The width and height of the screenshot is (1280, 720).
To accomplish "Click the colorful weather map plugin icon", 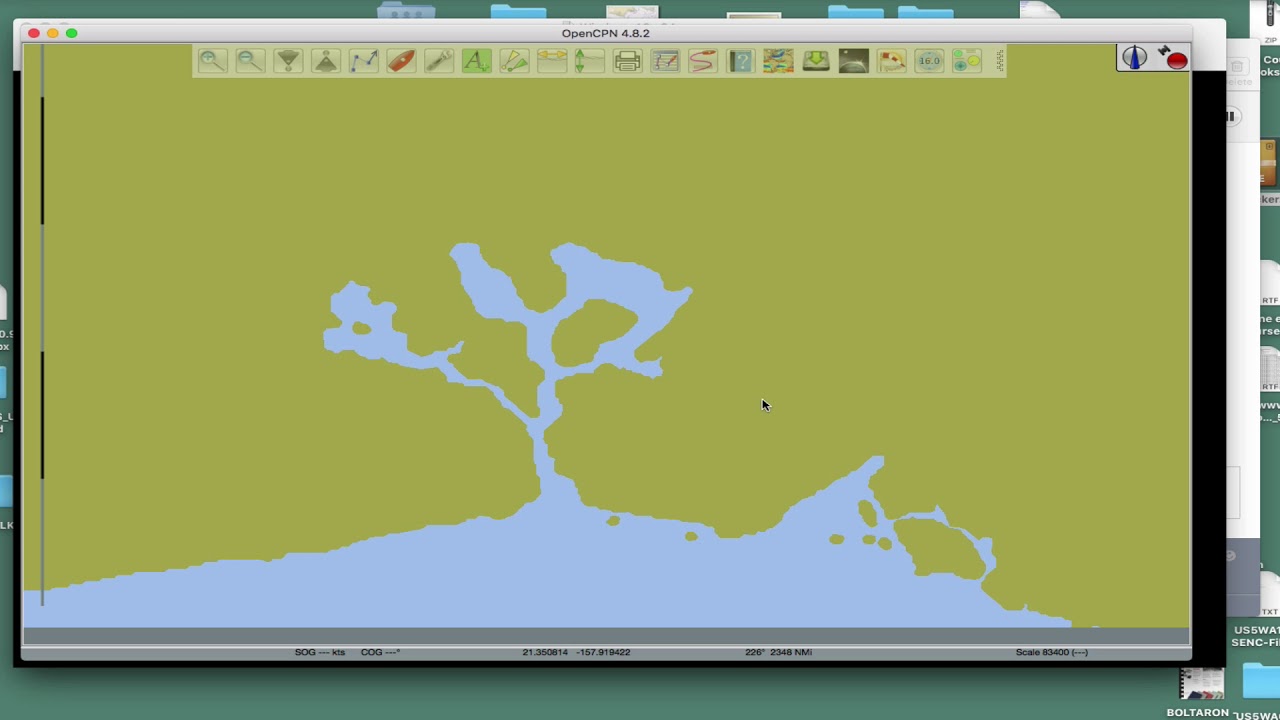I will (x=778, y=61).
